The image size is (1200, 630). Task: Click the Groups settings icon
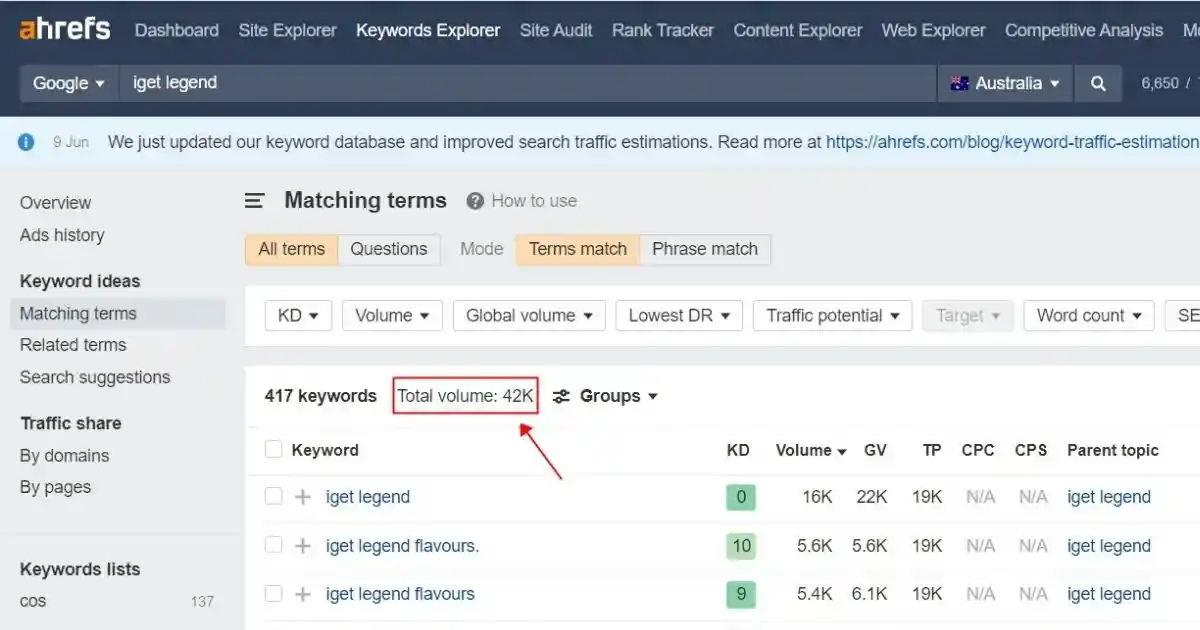tap(561, 396)
